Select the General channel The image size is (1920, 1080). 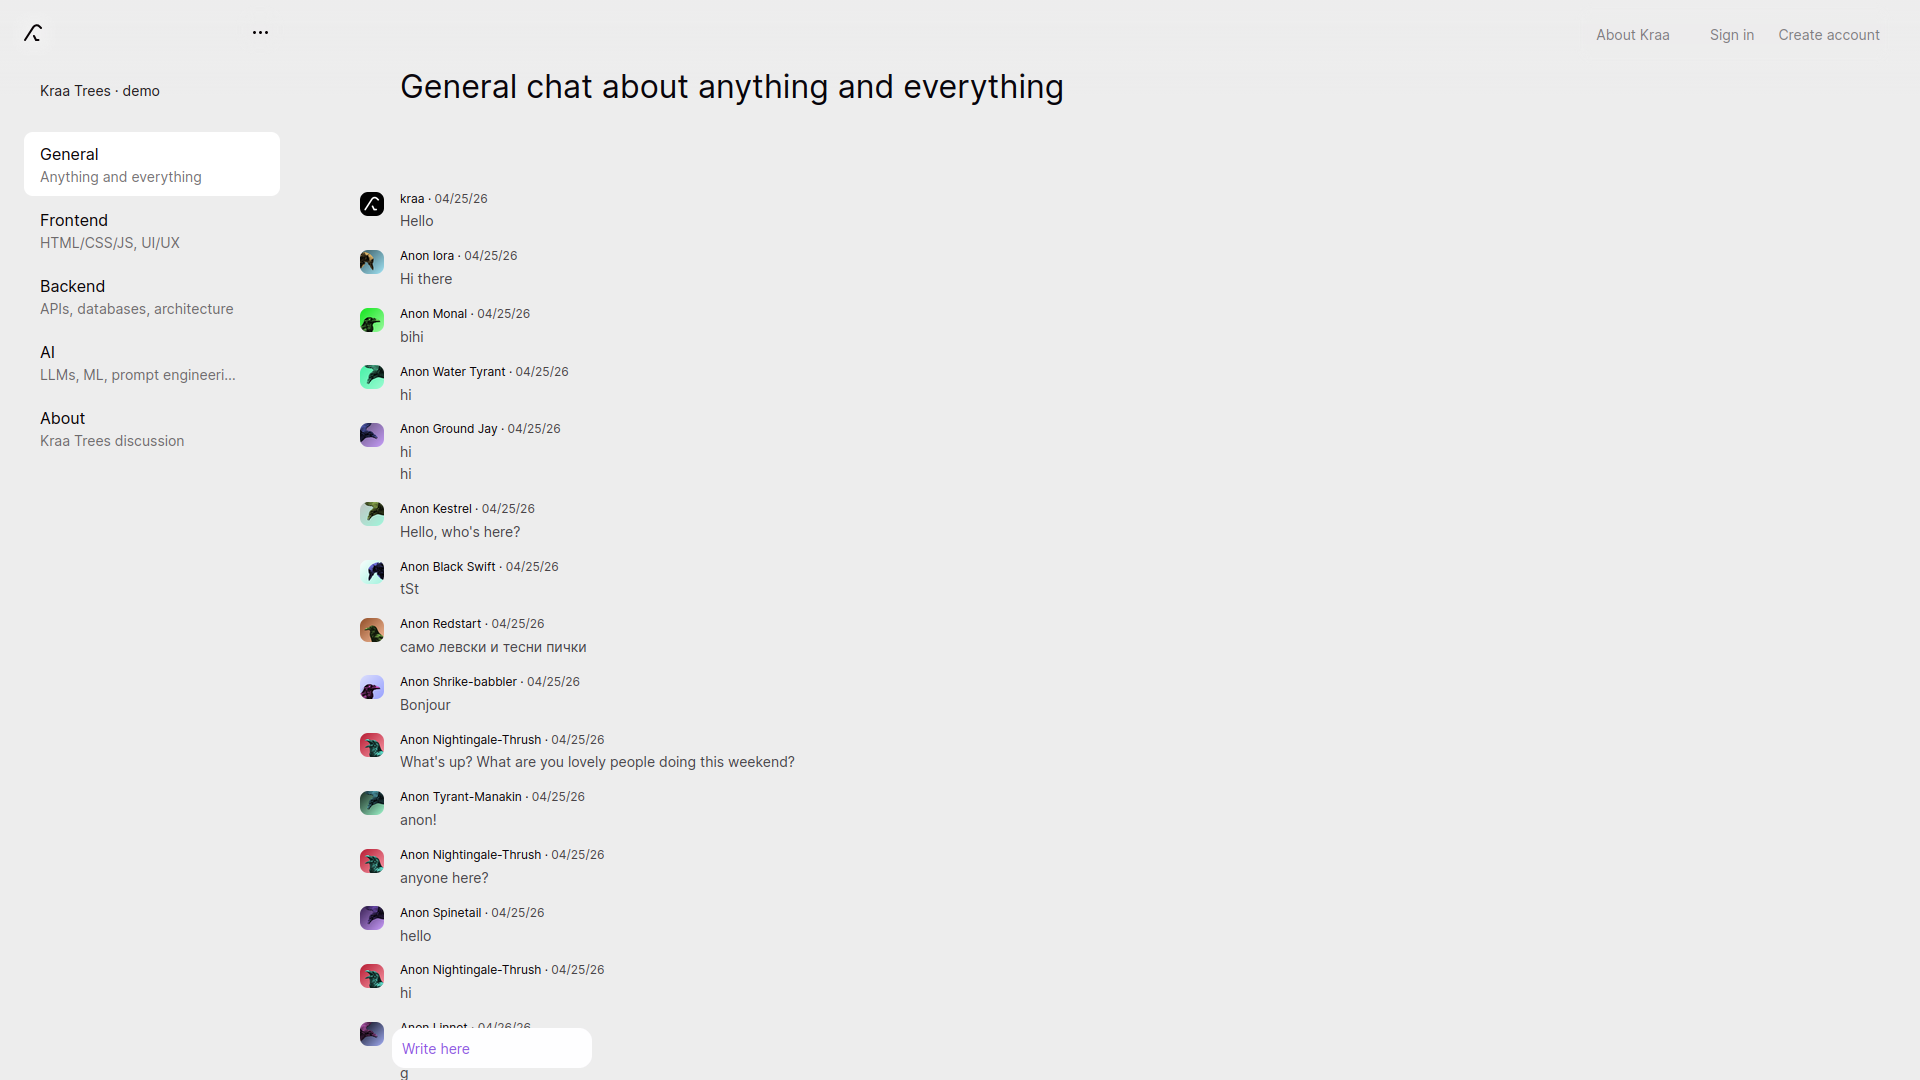(x=152, y=164)
